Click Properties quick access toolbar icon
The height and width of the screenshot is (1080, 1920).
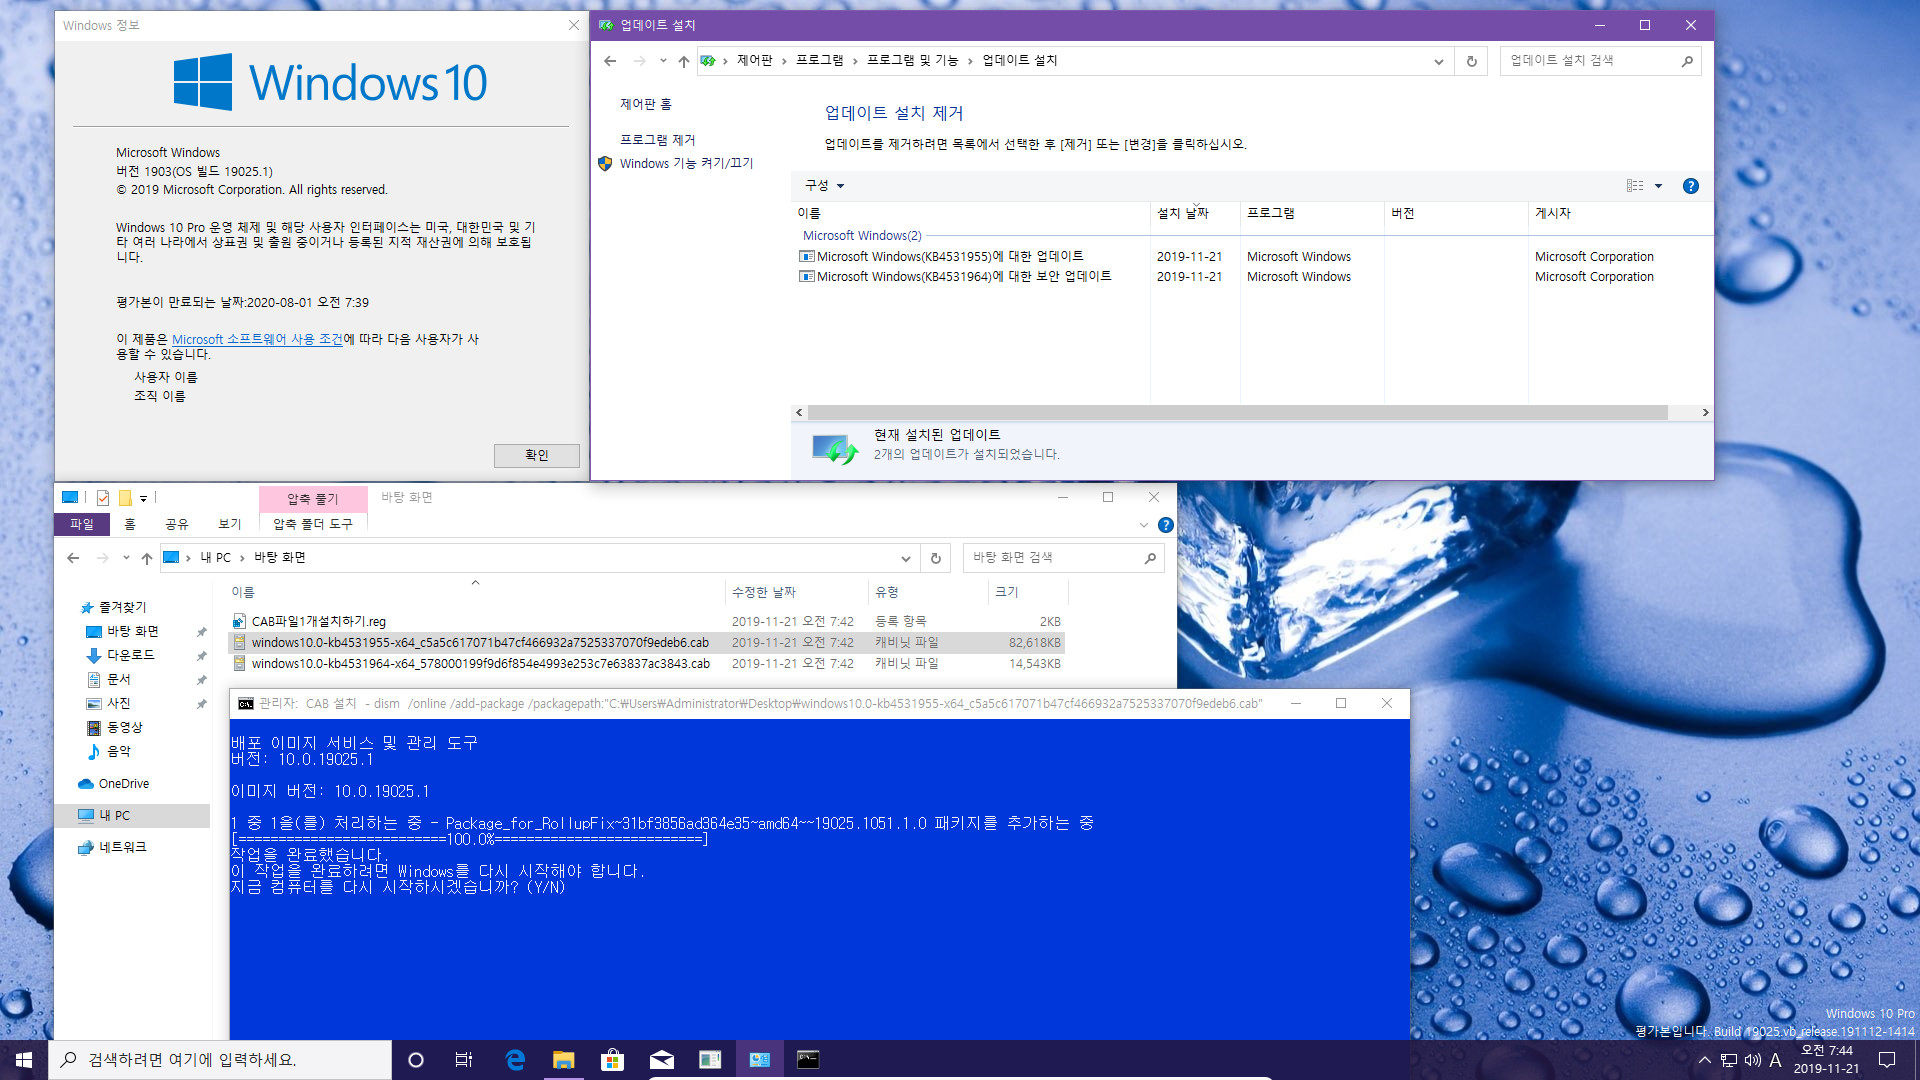tap(103, 497)
